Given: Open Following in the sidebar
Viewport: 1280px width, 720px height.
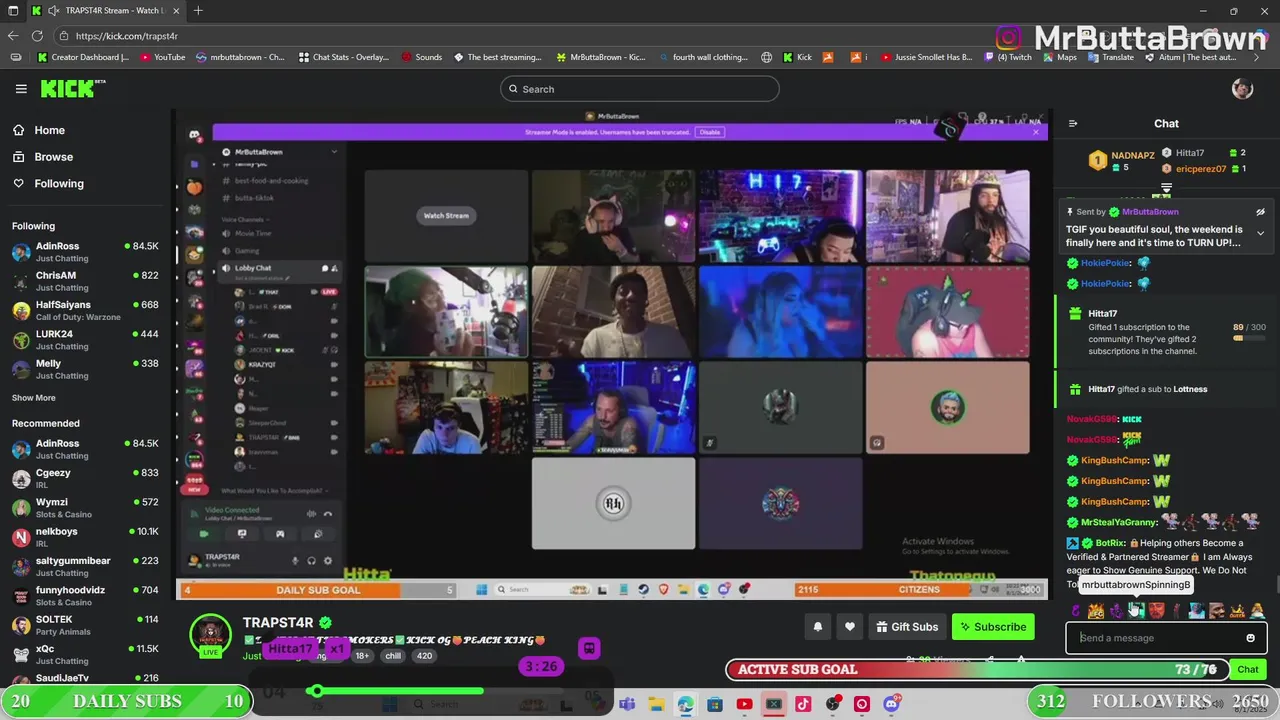Looking at the screenshot, I should click(59, 184).
